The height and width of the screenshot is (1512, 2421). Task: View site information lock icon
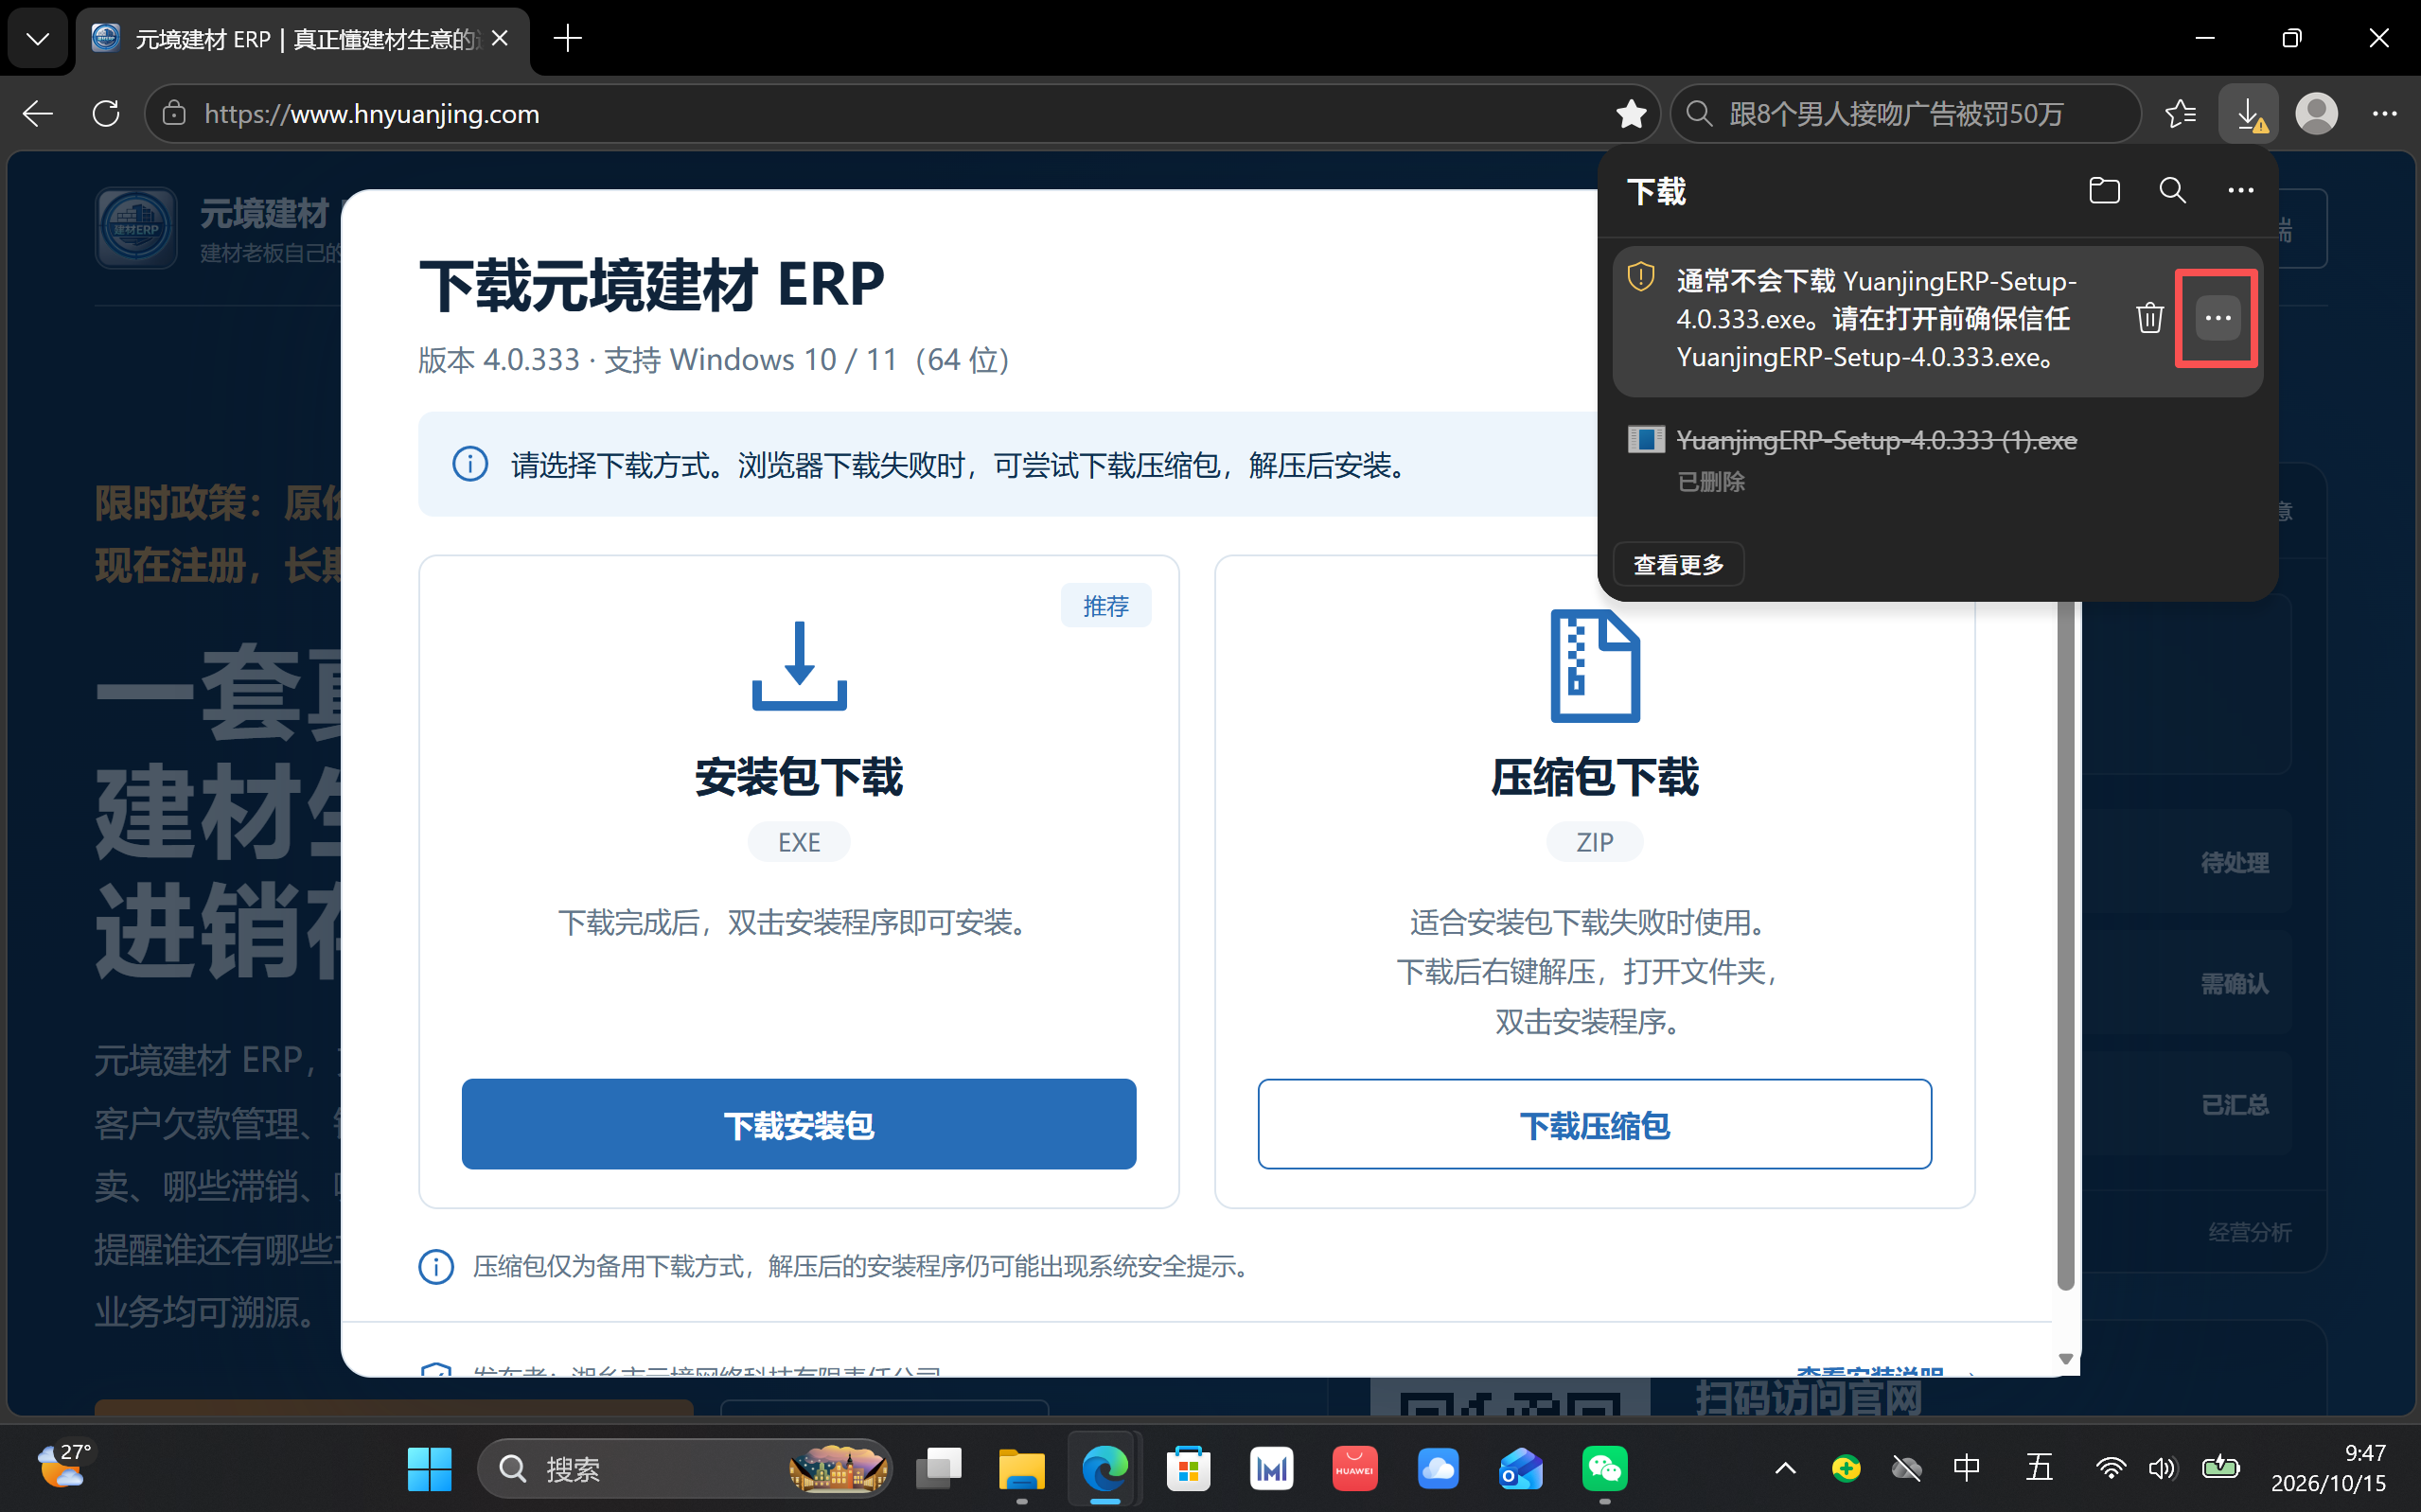coord(174,114)
